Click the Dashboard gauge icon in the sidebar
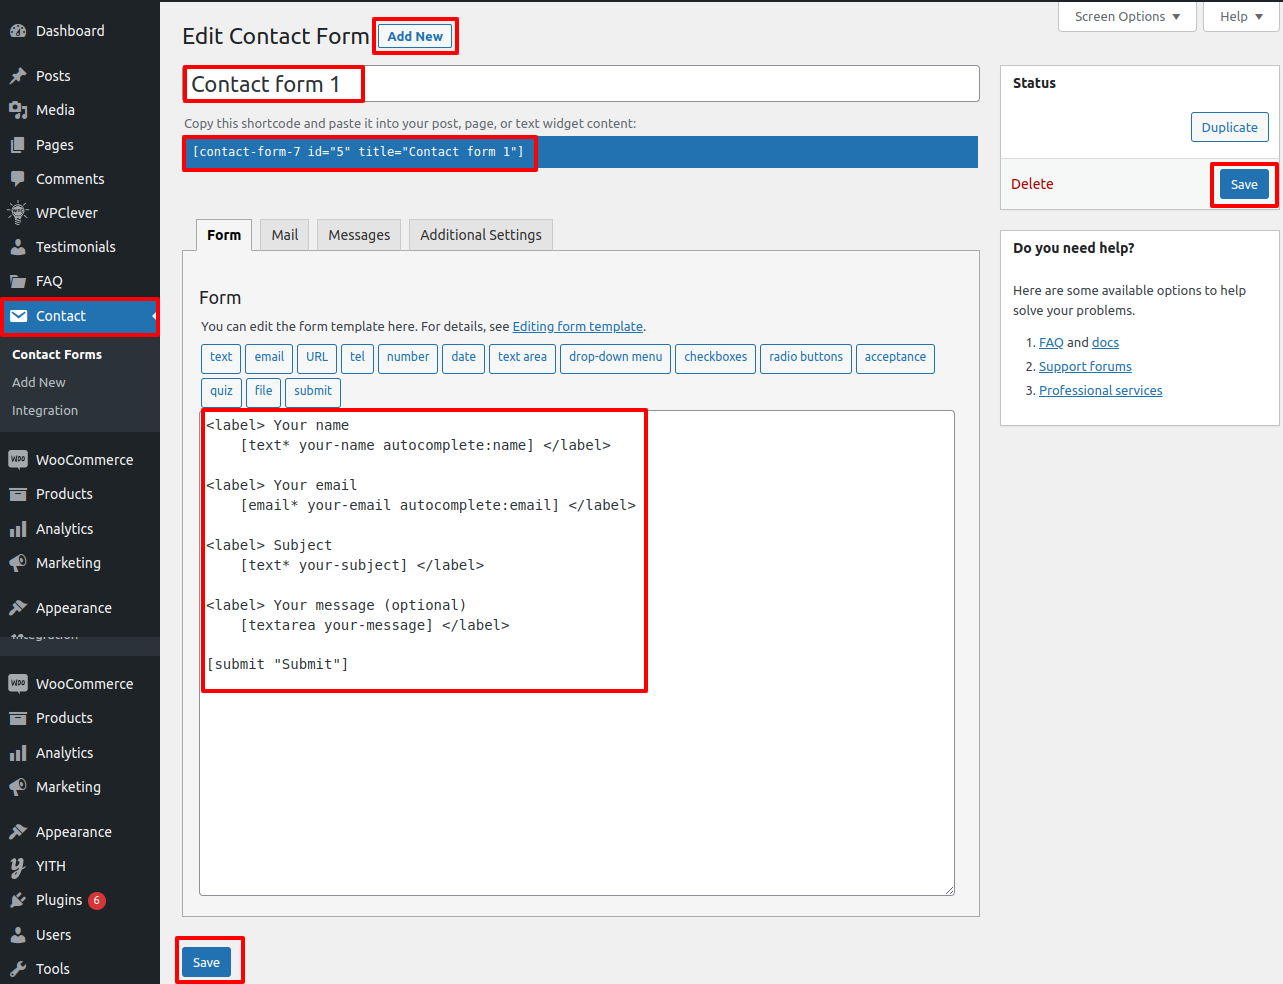Viewport: 1283px width, 984px height. (18, 31)
